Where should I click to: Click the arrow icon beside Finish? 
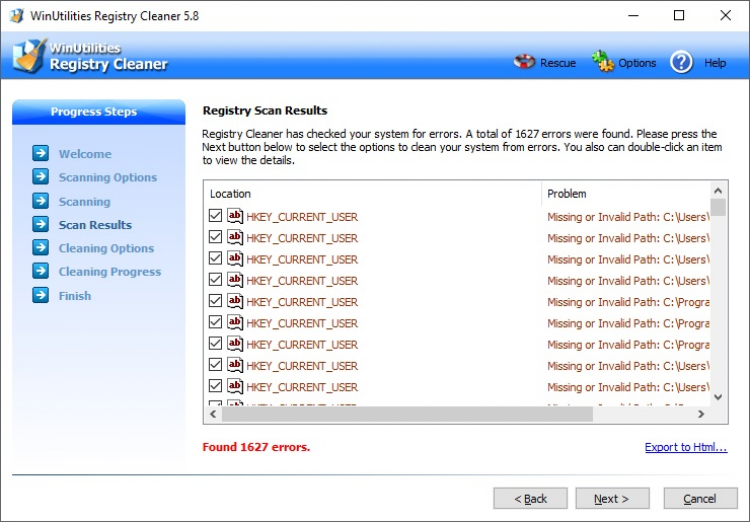[41, 295]
